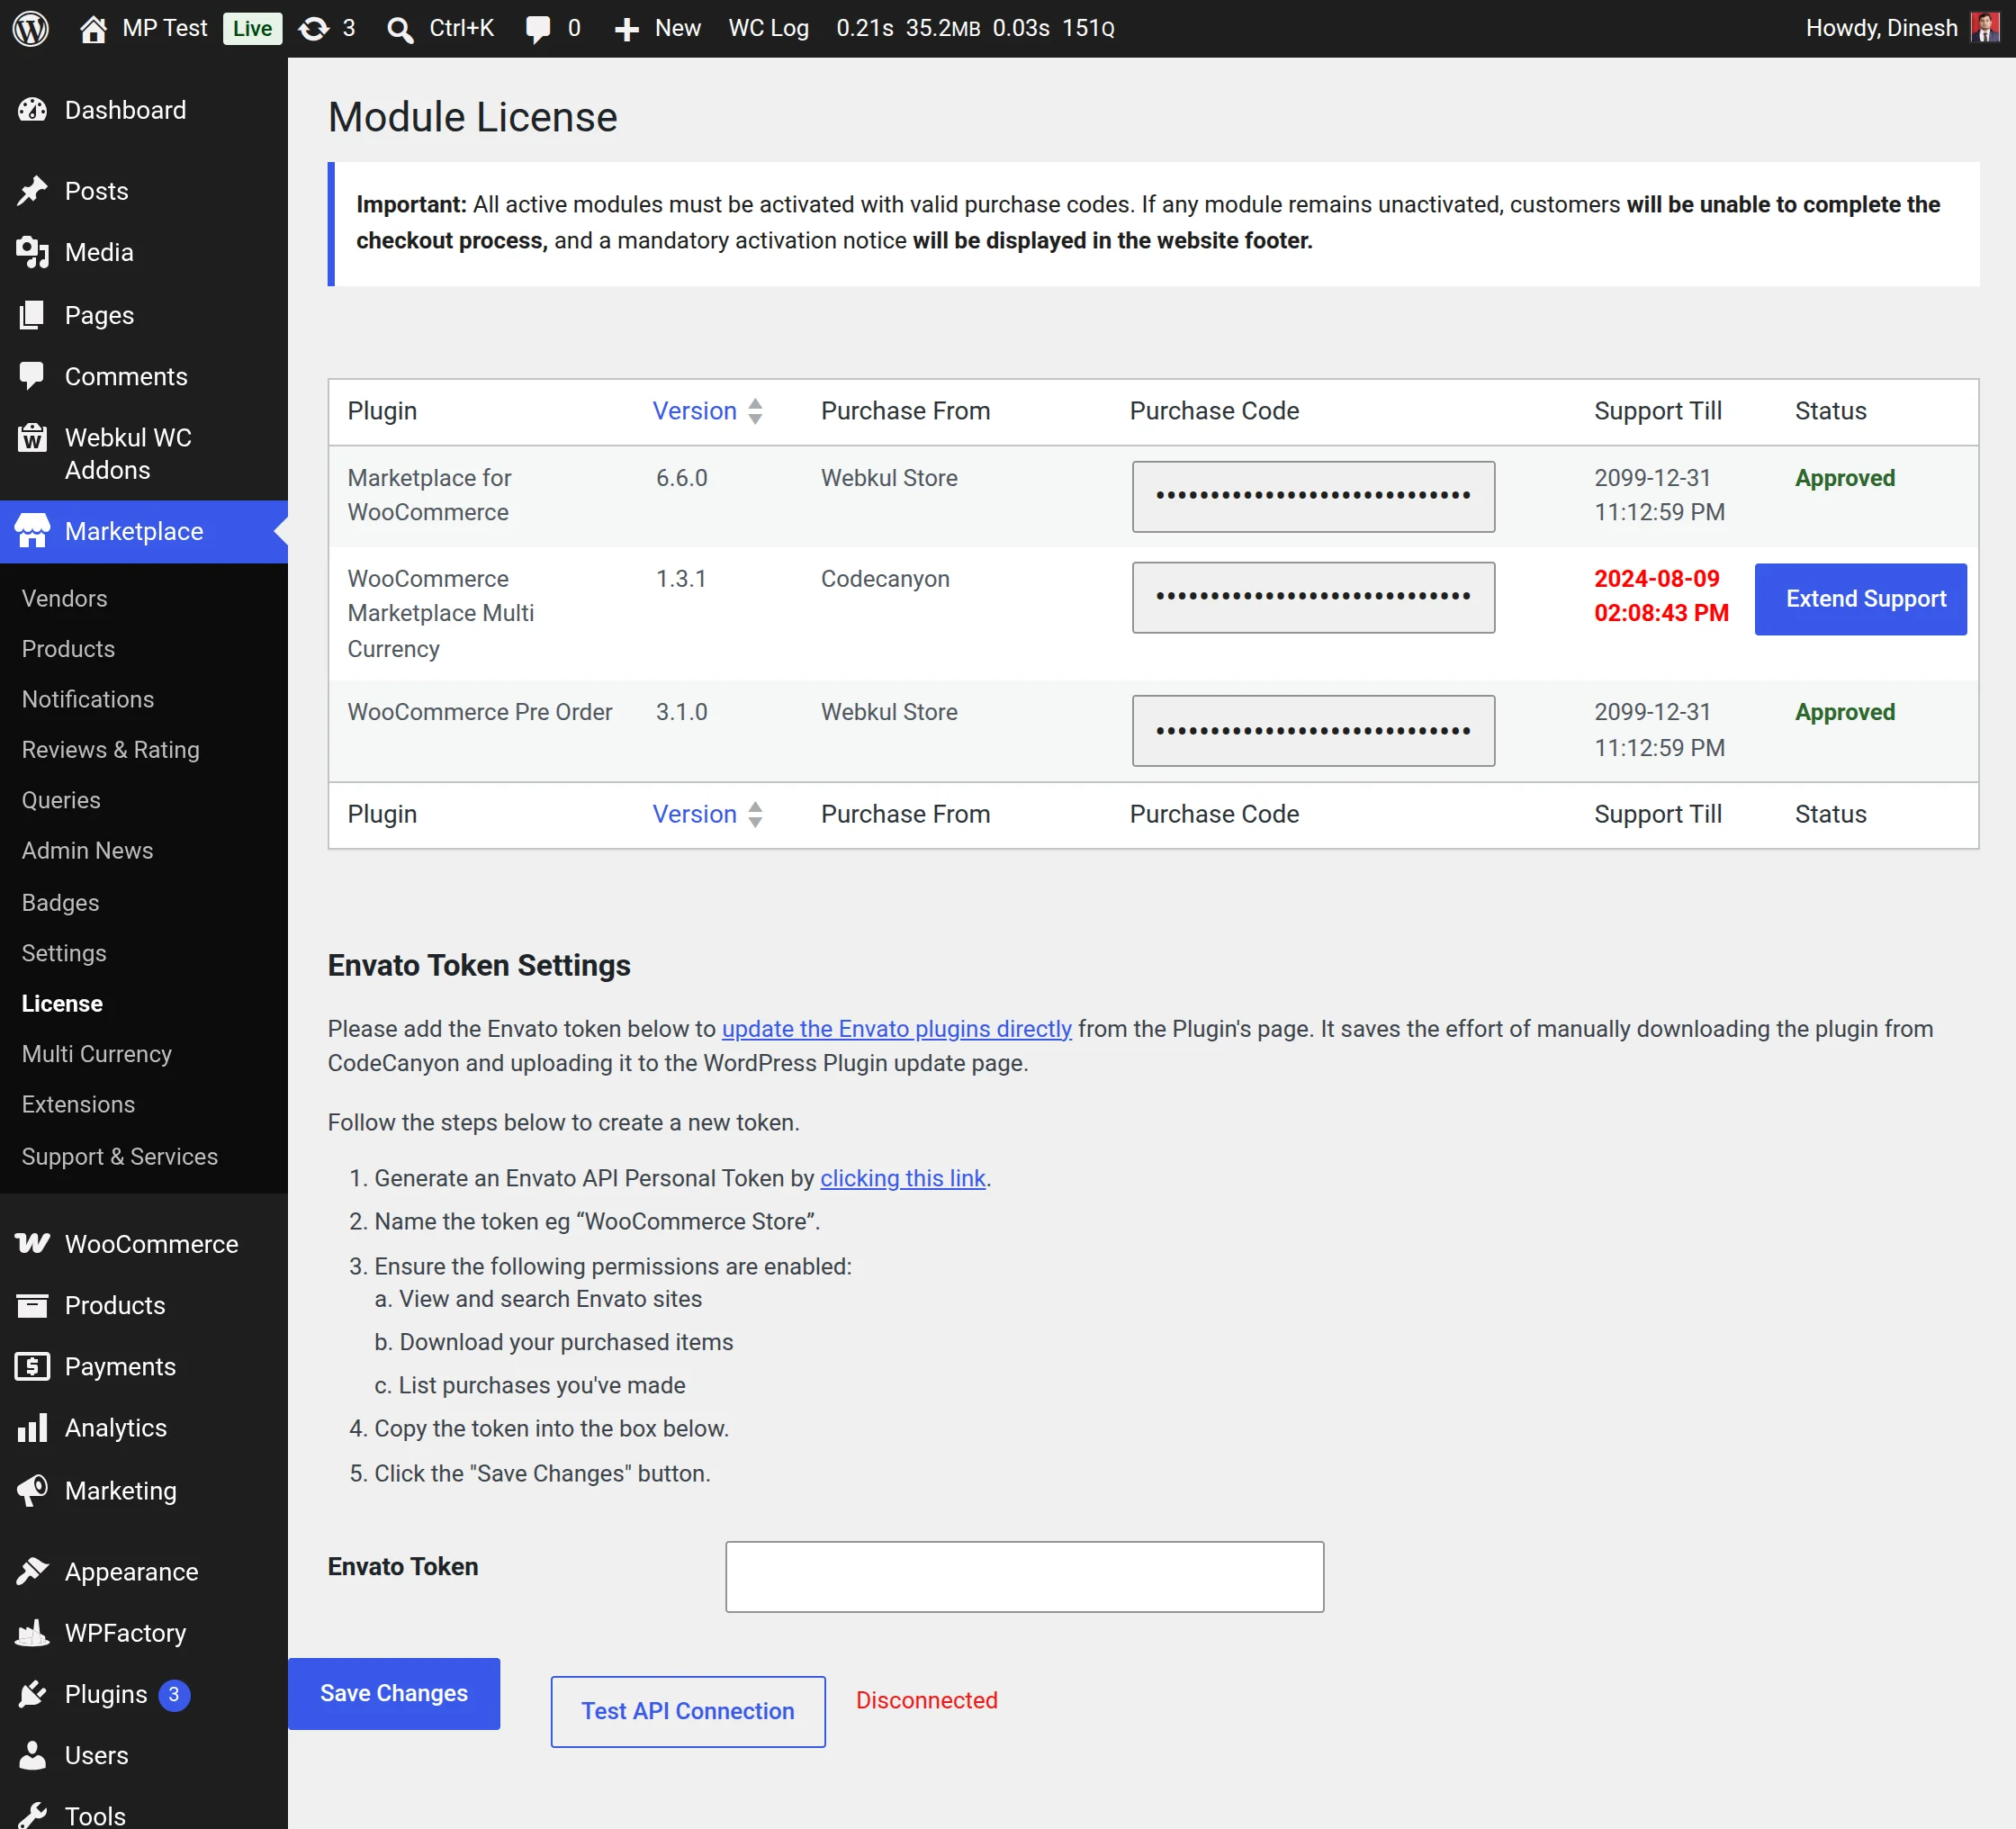This screenshot has height=1829, width=2016.
Task: Click 'Codecanyon' purchase source cell
Action: point(885,579)
